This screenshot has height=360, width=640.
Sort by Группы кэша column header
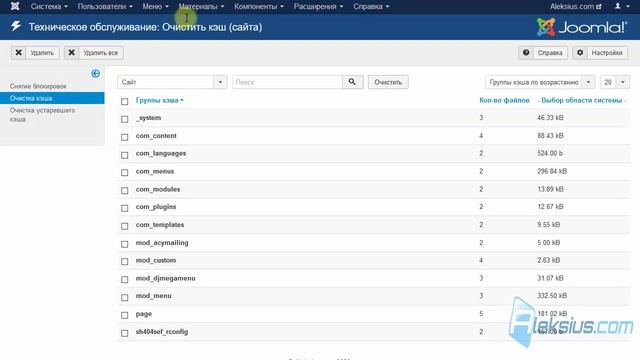(160, 100)
